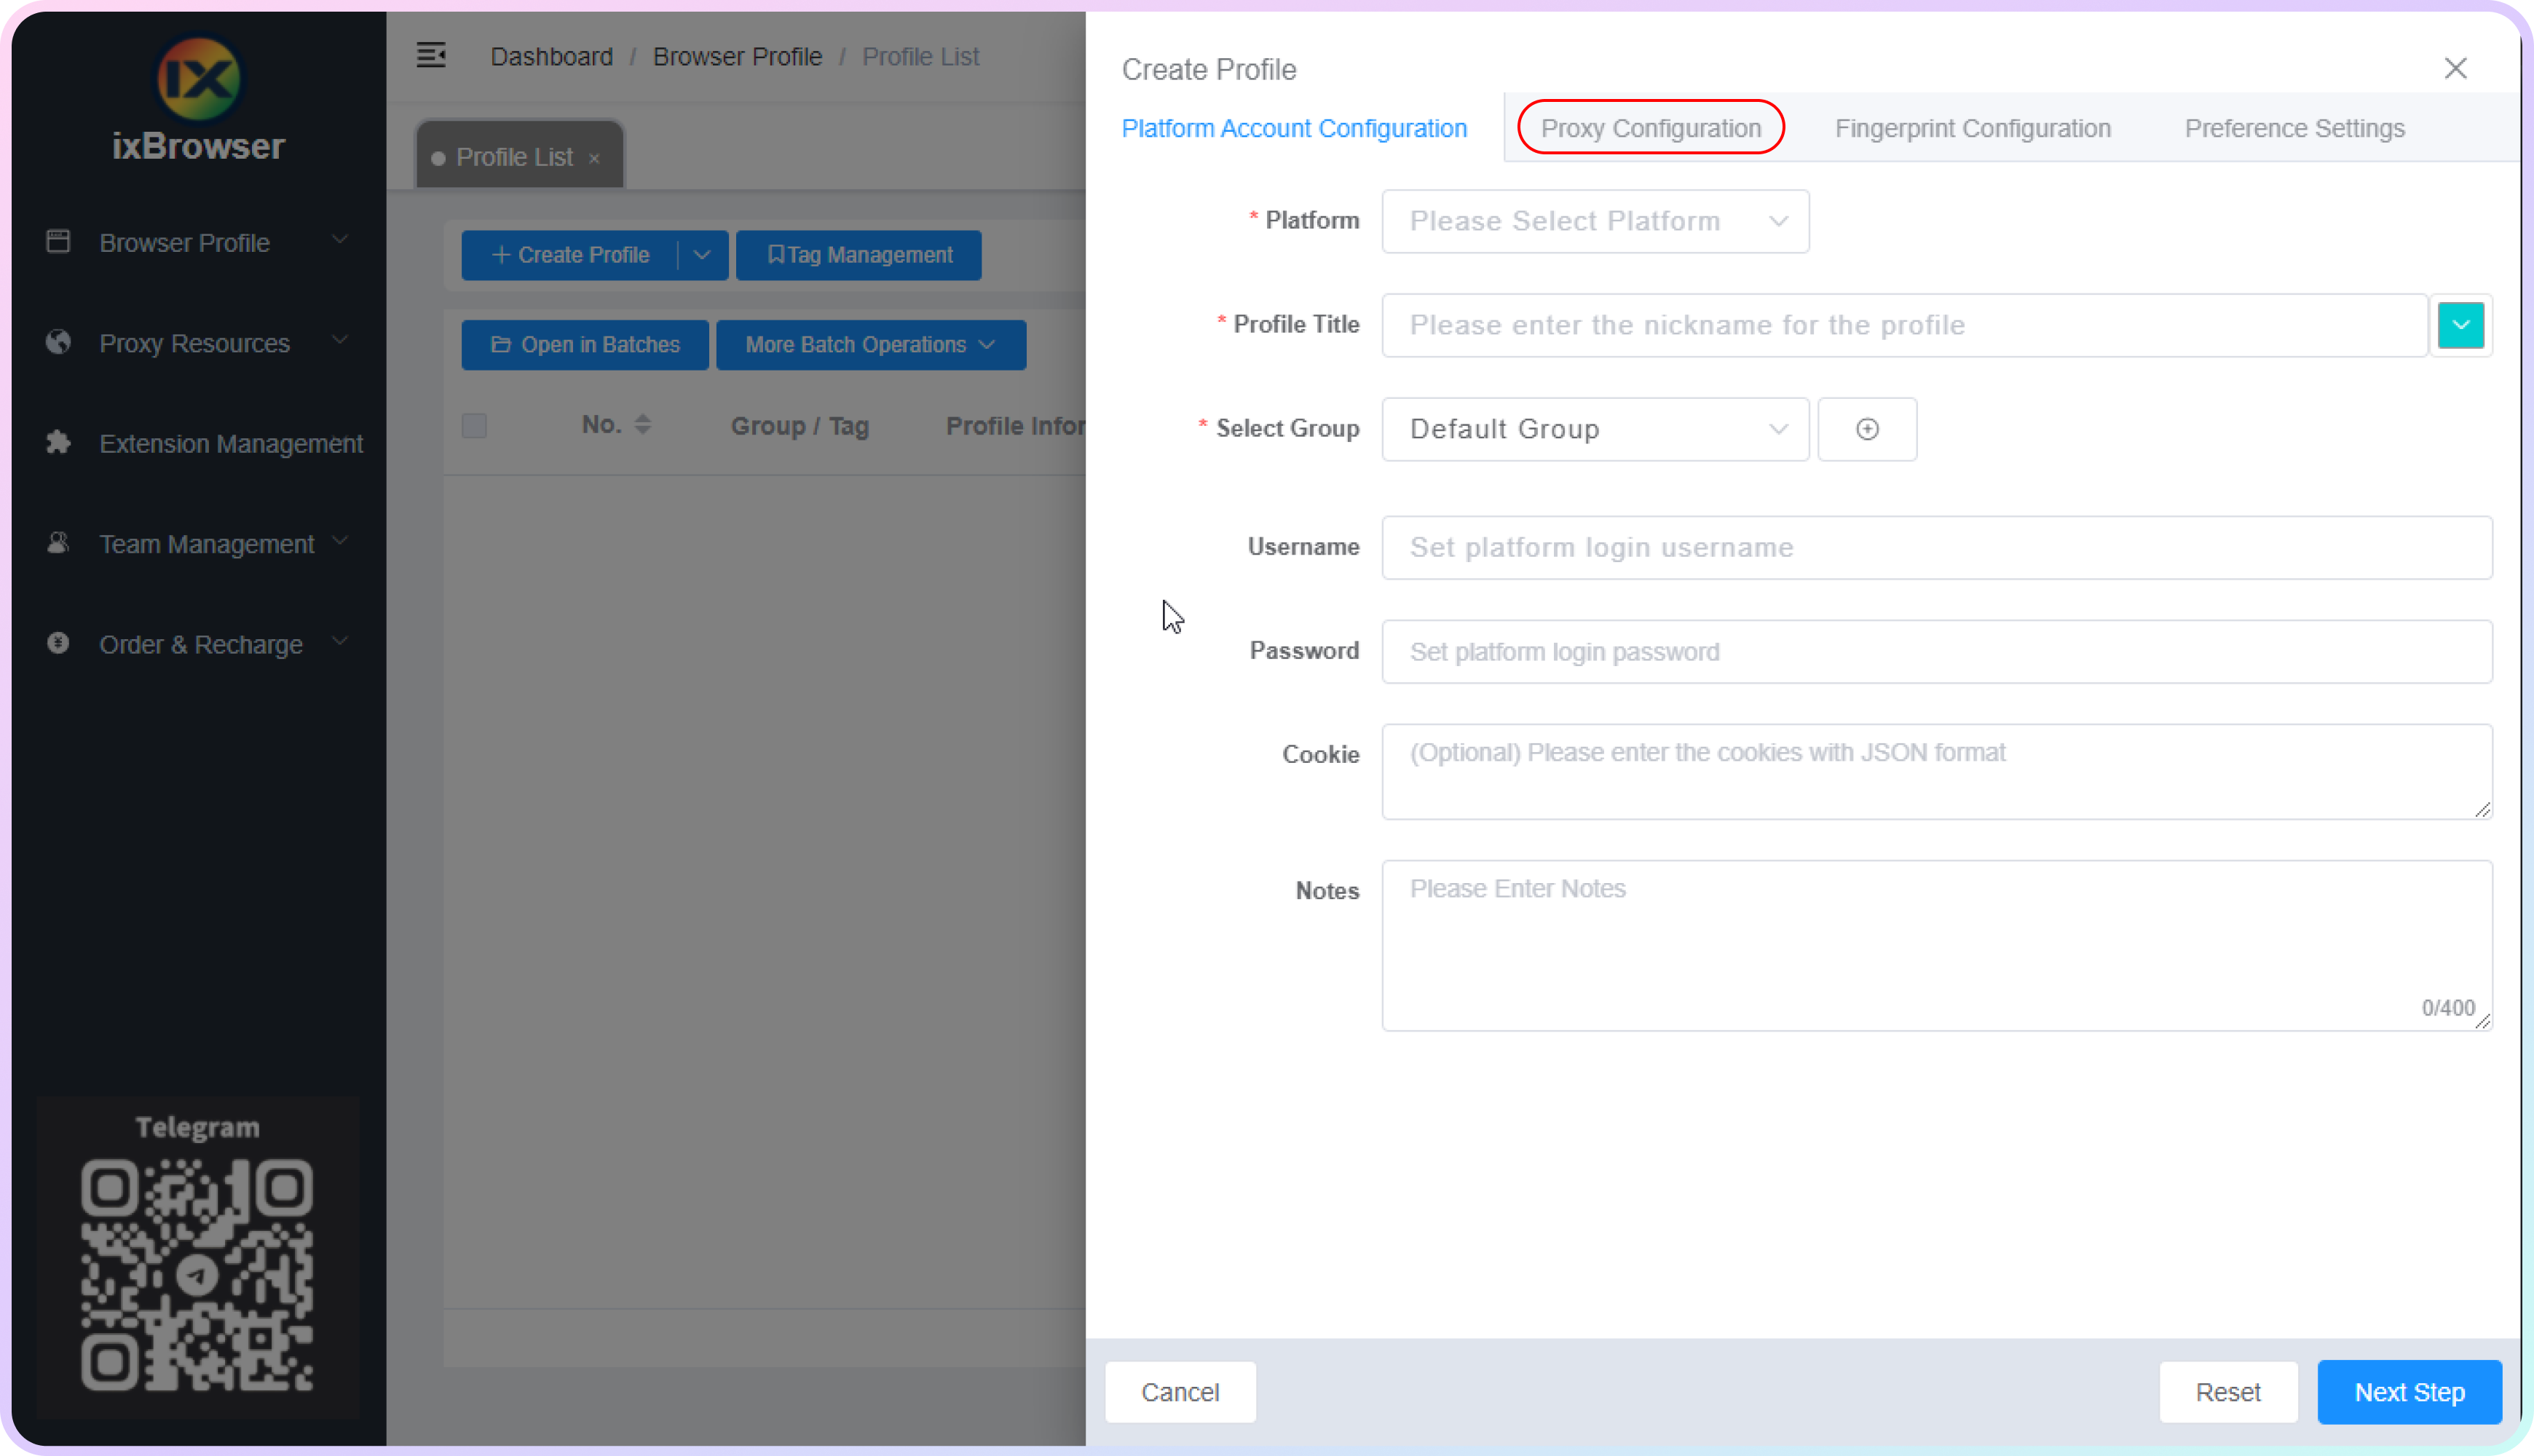Switch to the Fingerprint Configuration tab
Viewport: 2534px width, 1456px height.
(1972, 128)
